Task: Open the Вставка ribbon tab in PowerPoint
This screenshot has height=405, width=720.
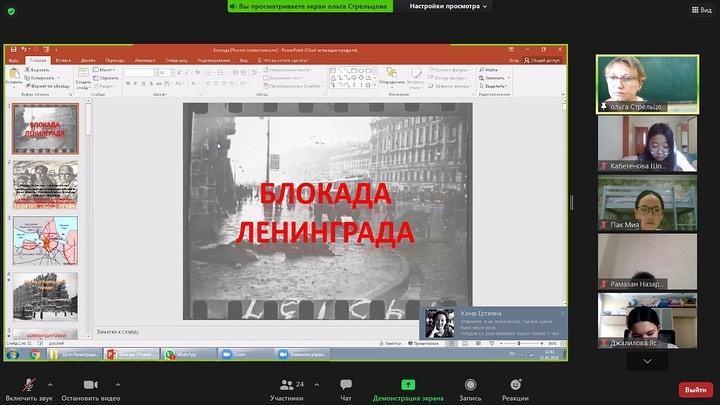Action: click(64, 60)
